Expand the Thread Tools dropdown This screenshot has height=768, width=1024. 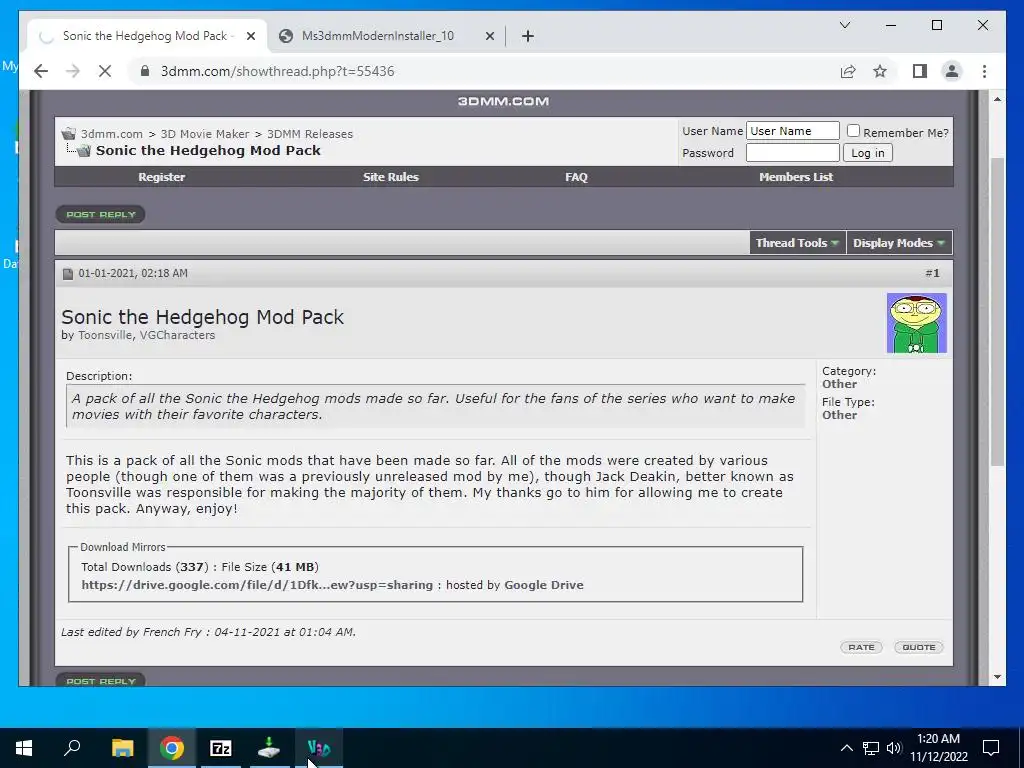click(797, 243)
